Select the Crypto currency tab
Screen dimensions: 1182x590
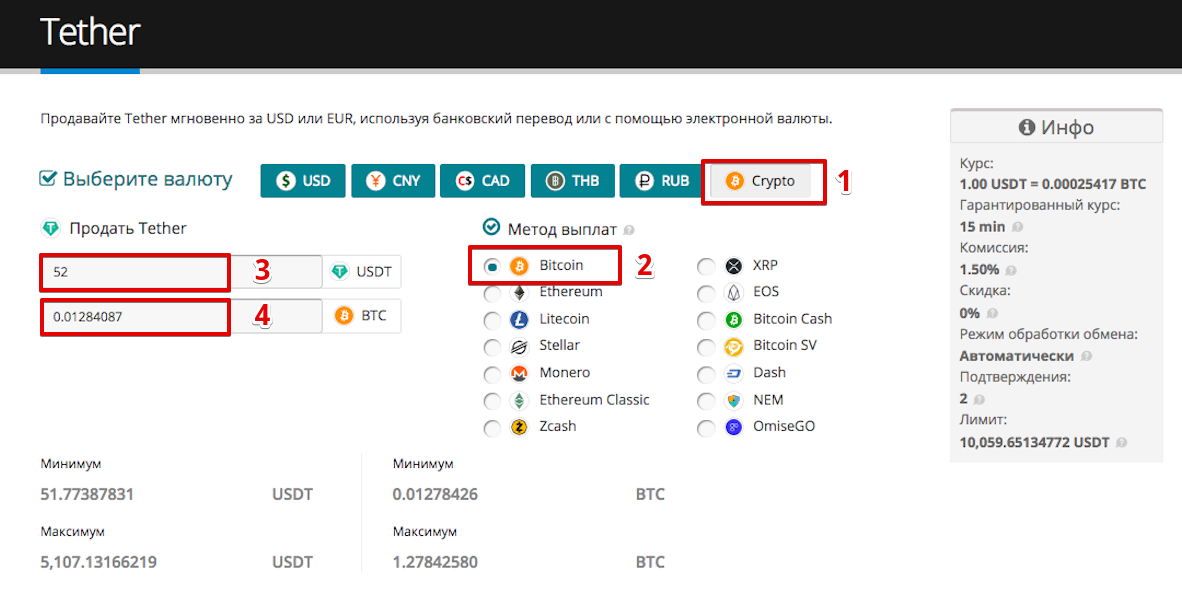click(761, 181)
